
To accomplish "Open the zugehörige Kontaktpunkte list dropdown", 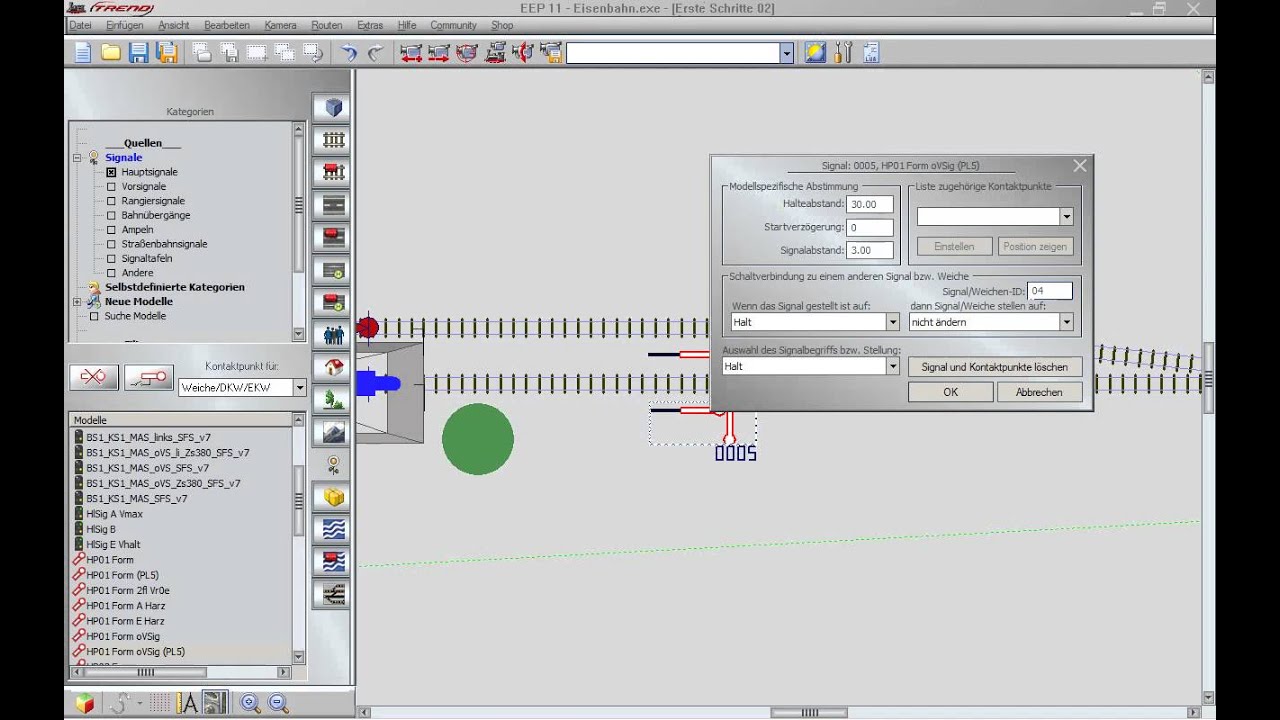I will [1066, 216].
